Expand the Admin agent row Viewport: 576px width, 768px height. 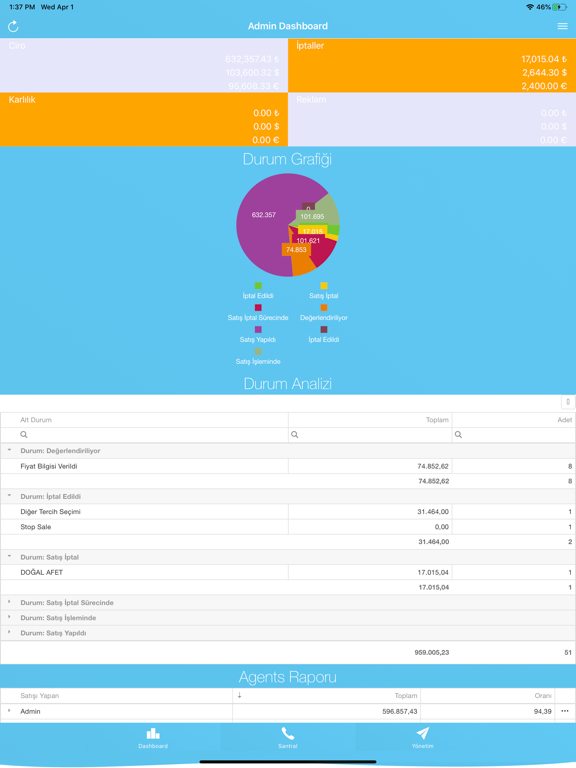9,711
